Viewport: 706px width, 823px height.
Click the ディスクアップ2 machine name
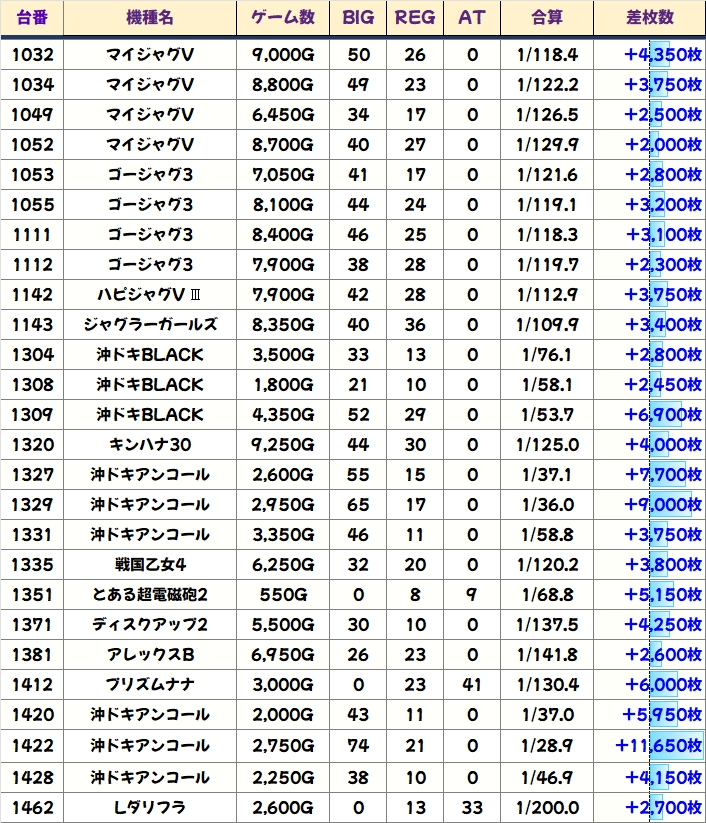150,625
